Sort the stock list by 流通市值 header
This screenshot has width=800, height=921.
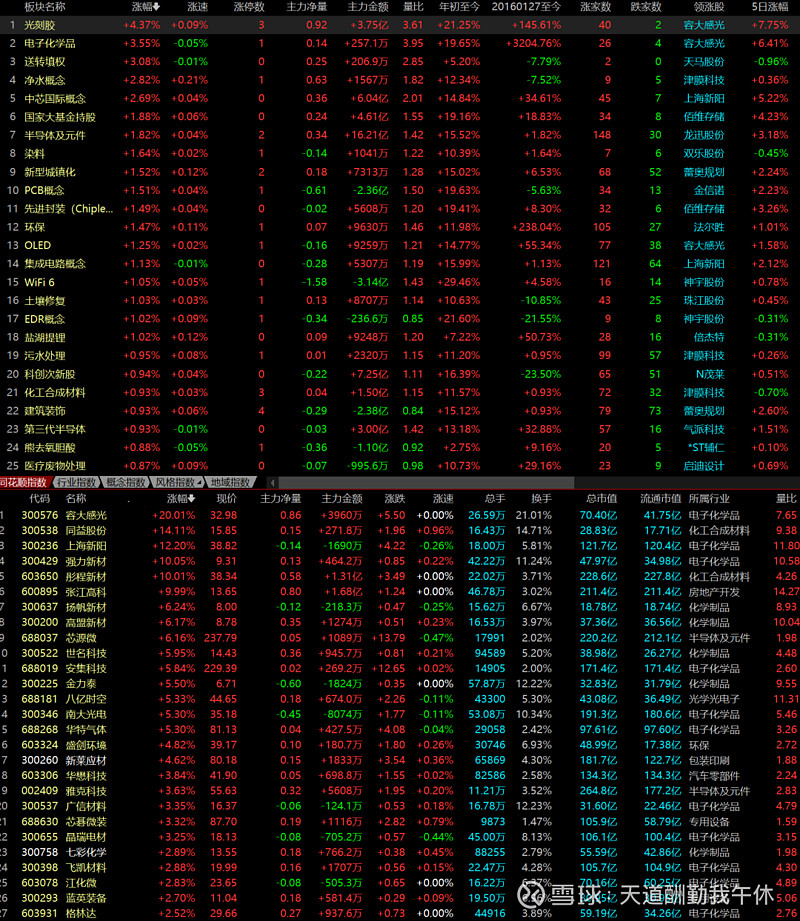[x=660, y=499]
